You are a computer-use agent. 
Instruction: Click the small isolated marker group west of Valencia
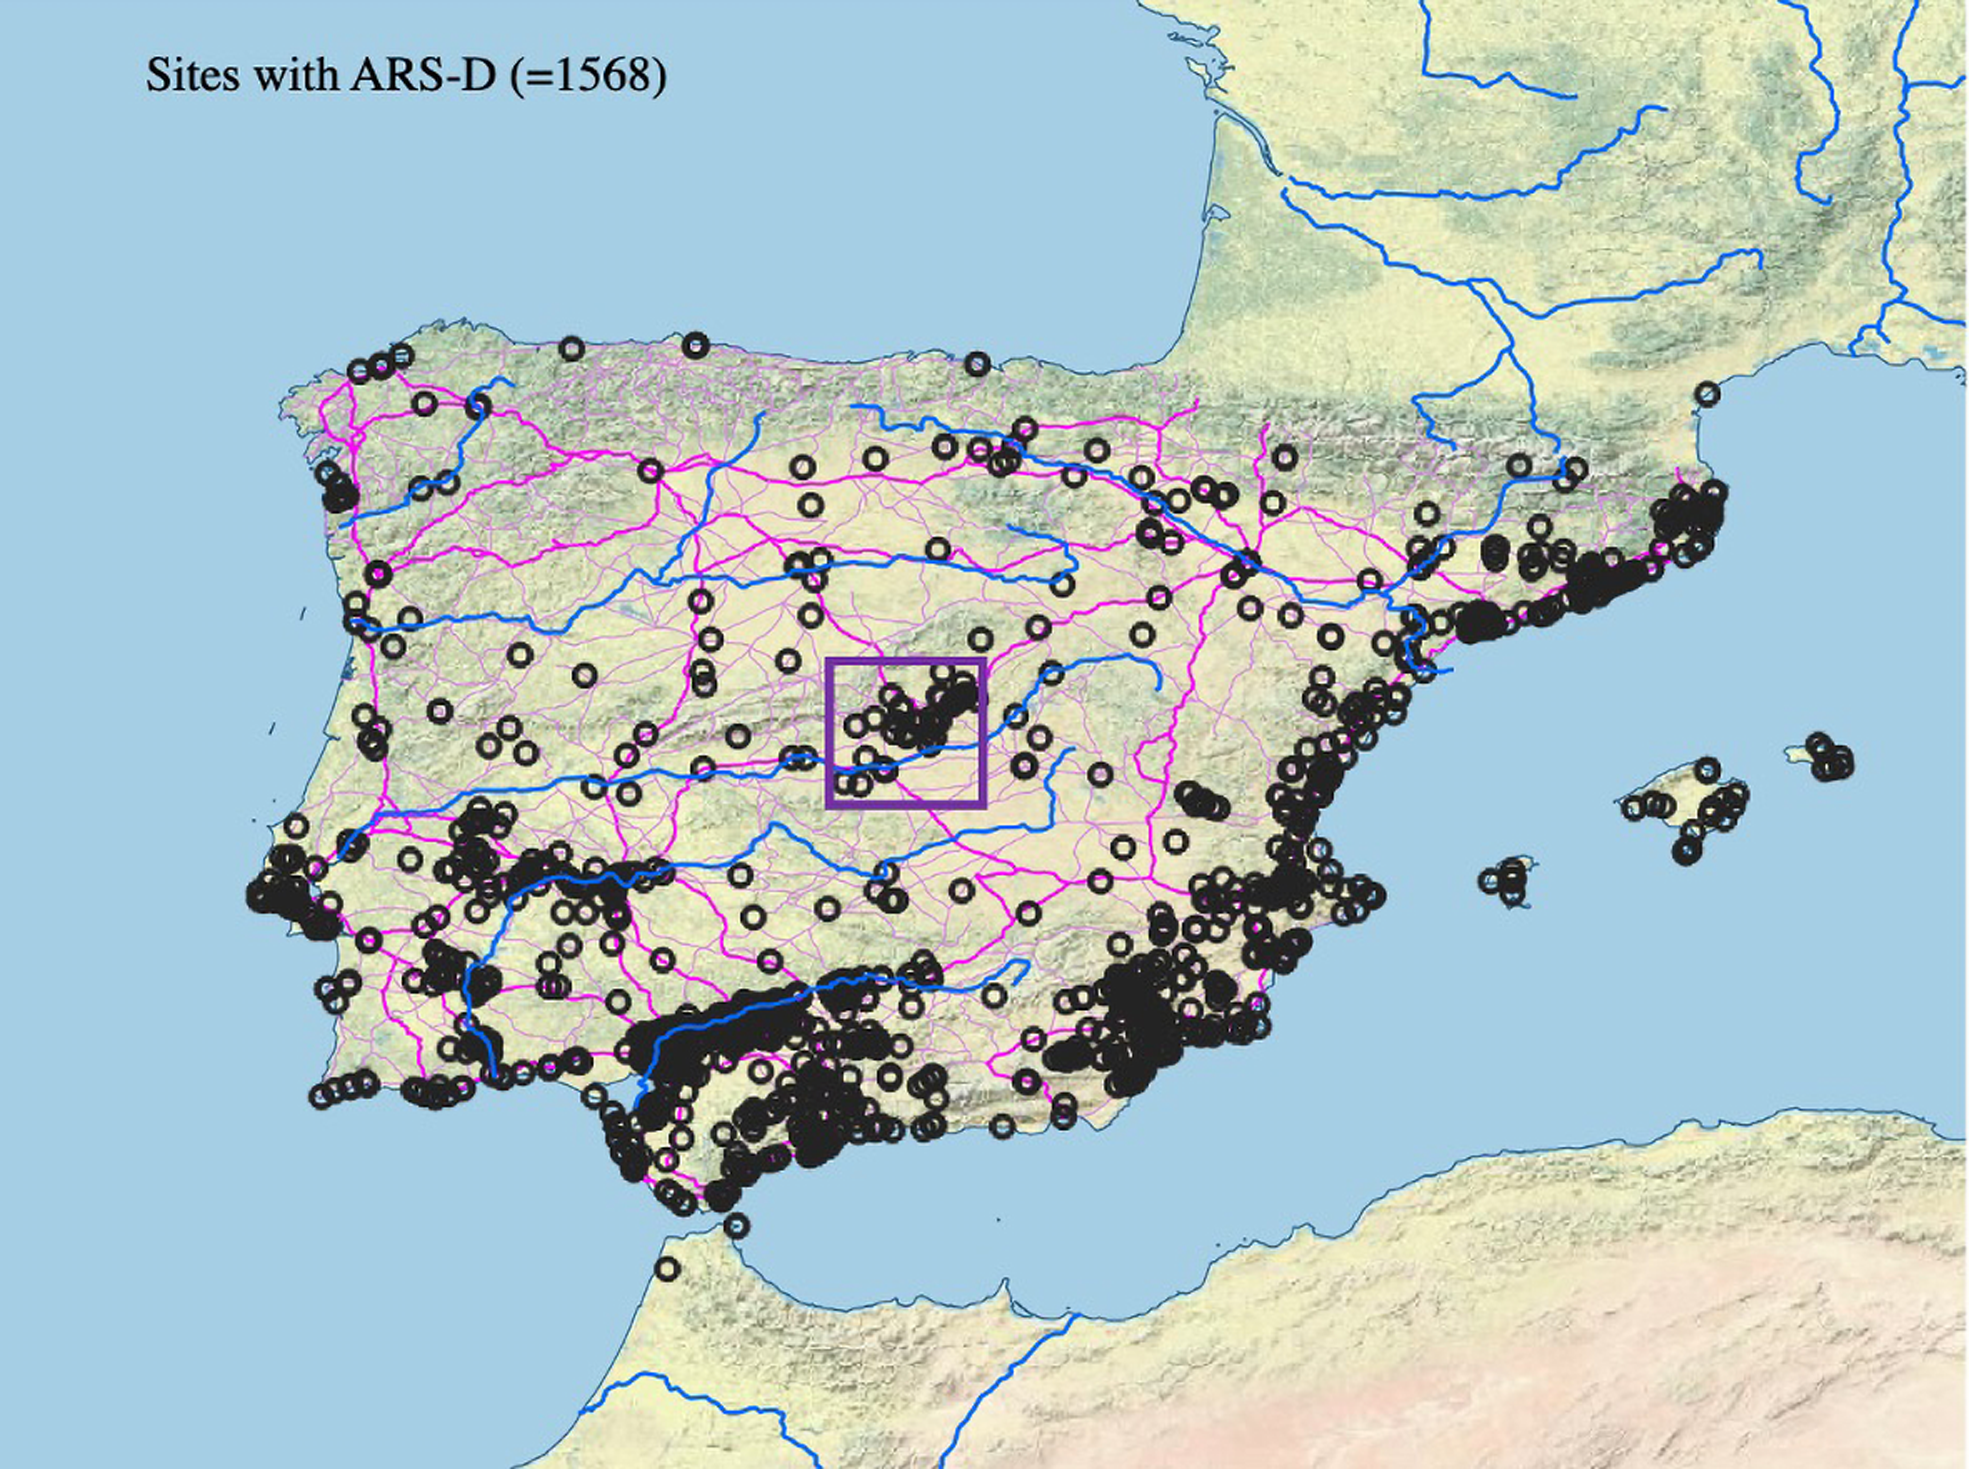tap(1200, 802)
